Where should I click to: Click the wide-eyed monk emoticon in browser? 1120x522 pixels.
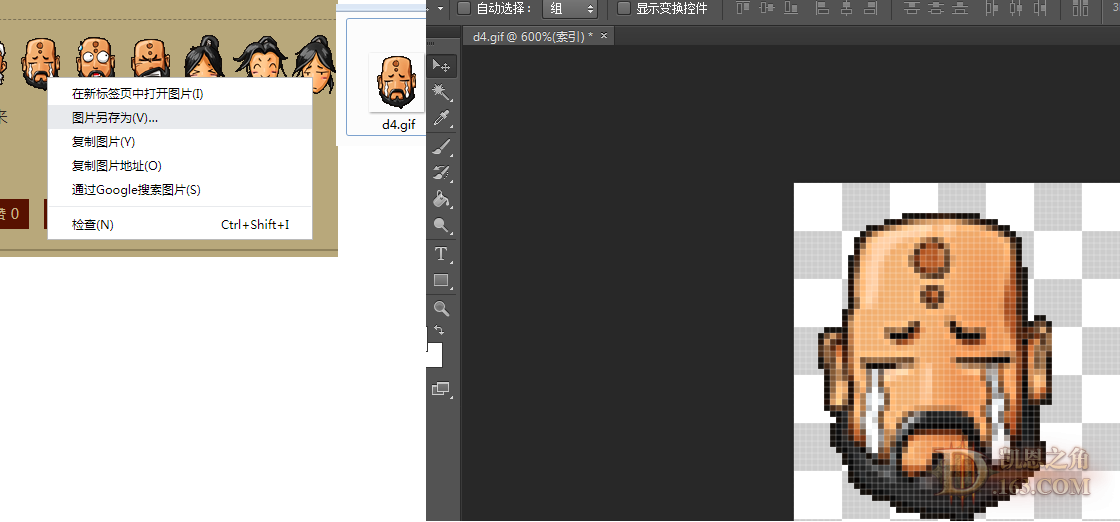pyautogui.click(x=94, y=57)
